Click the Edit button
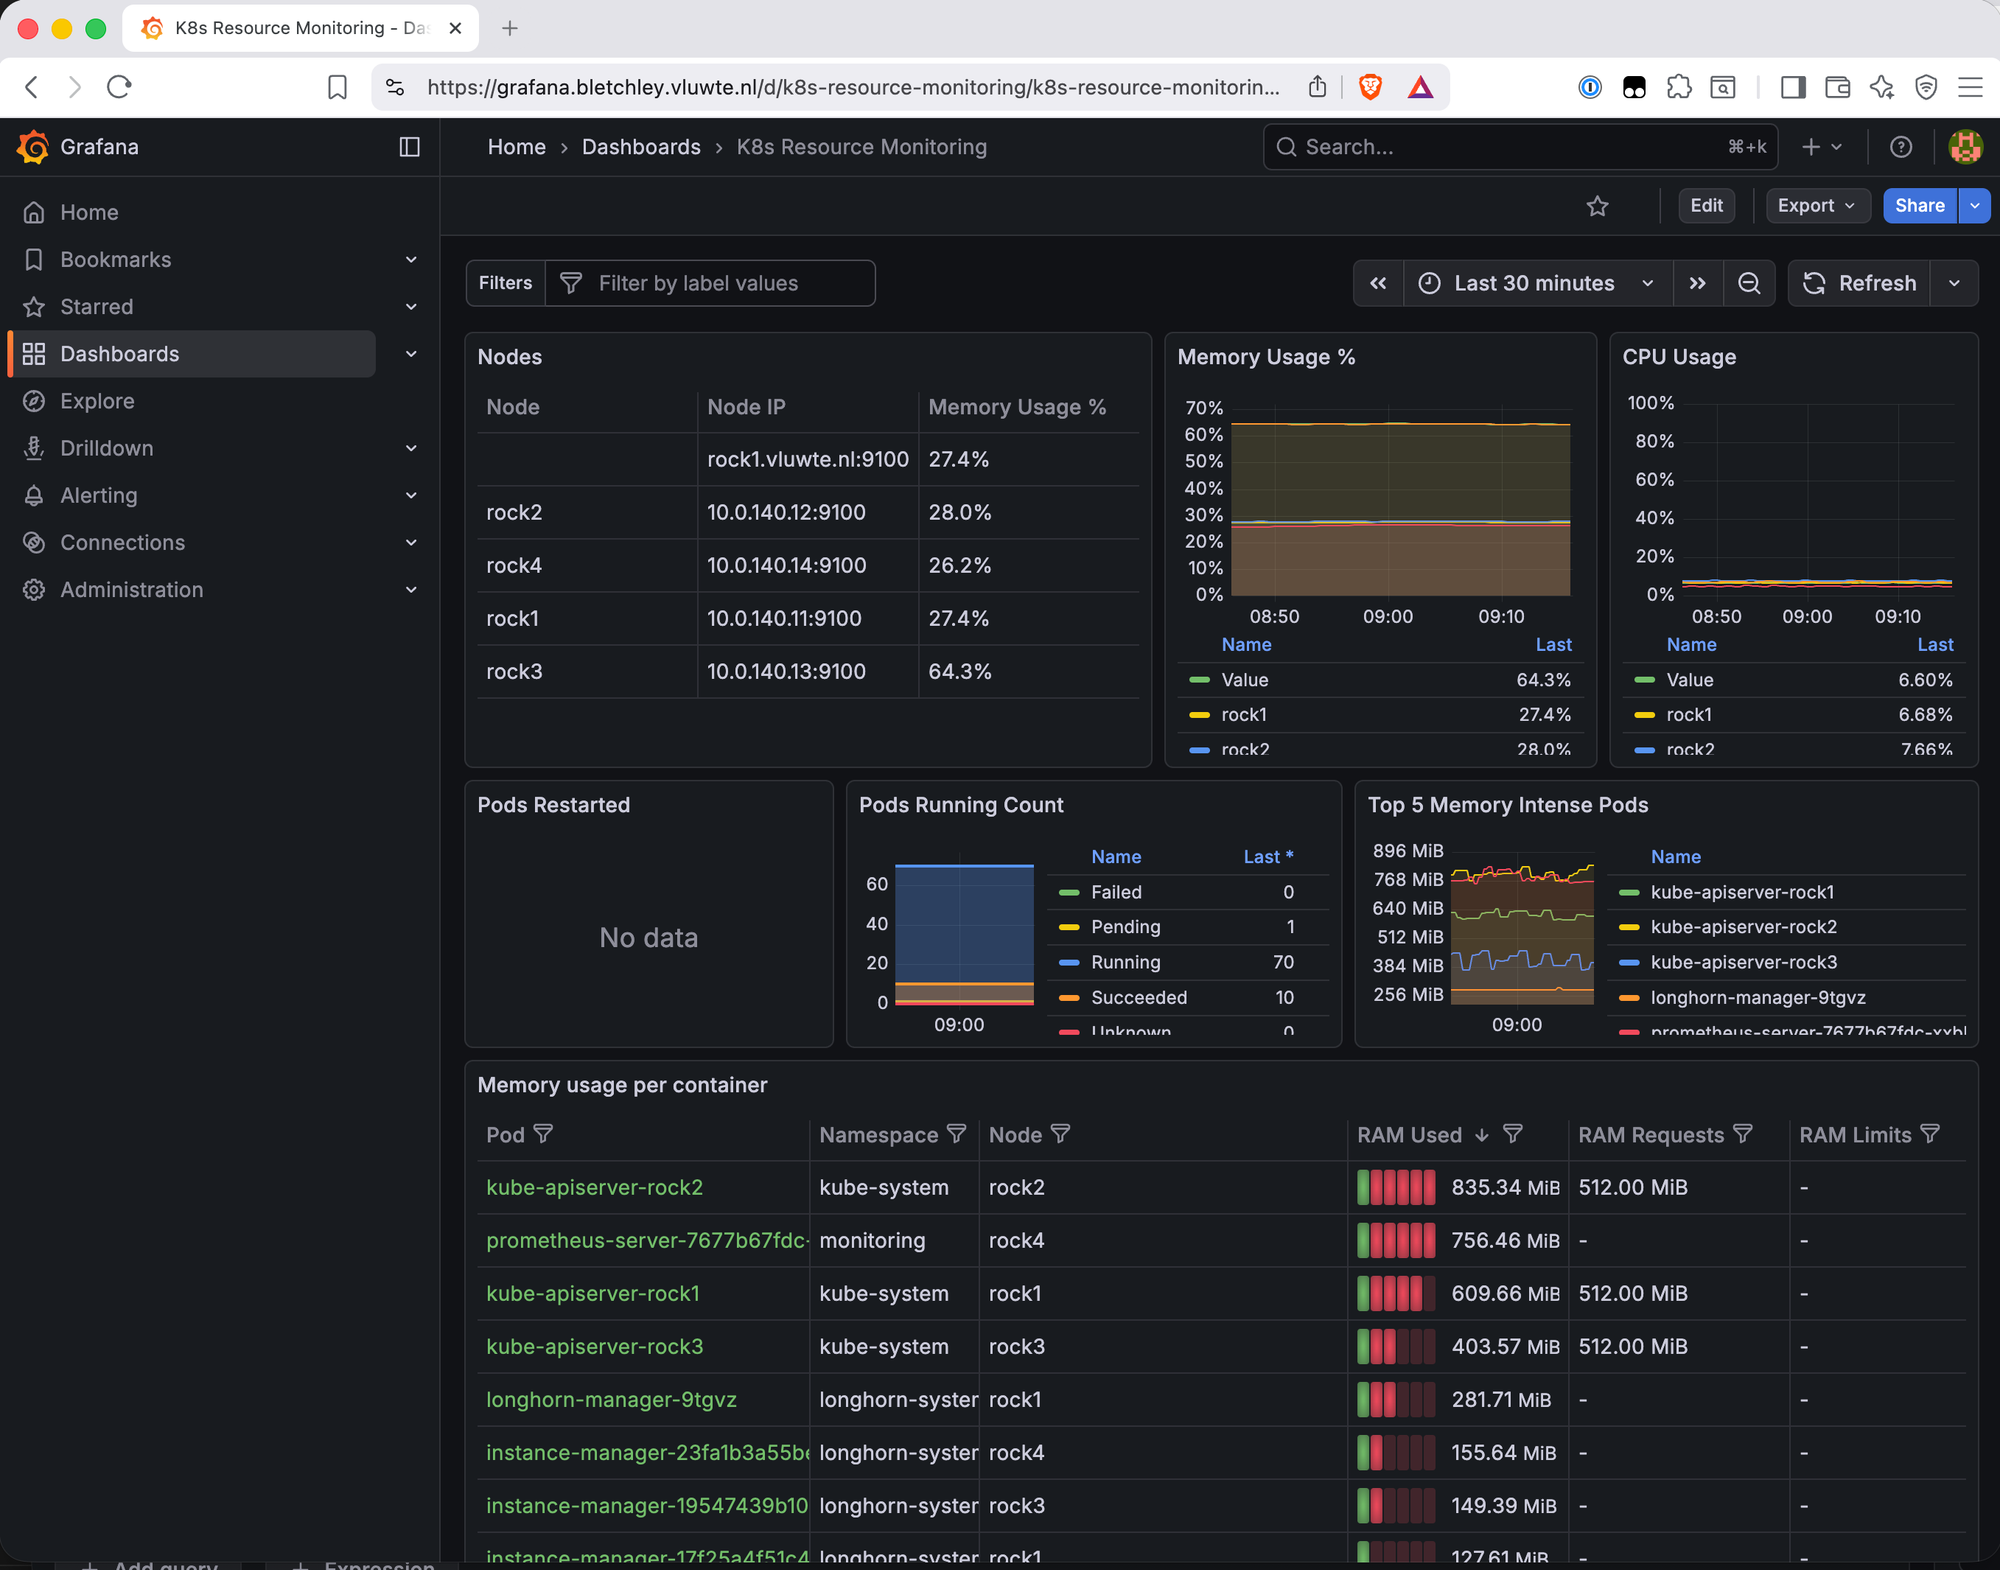This screenshot has width=2000, height=1570. (x=1706, y=206)
